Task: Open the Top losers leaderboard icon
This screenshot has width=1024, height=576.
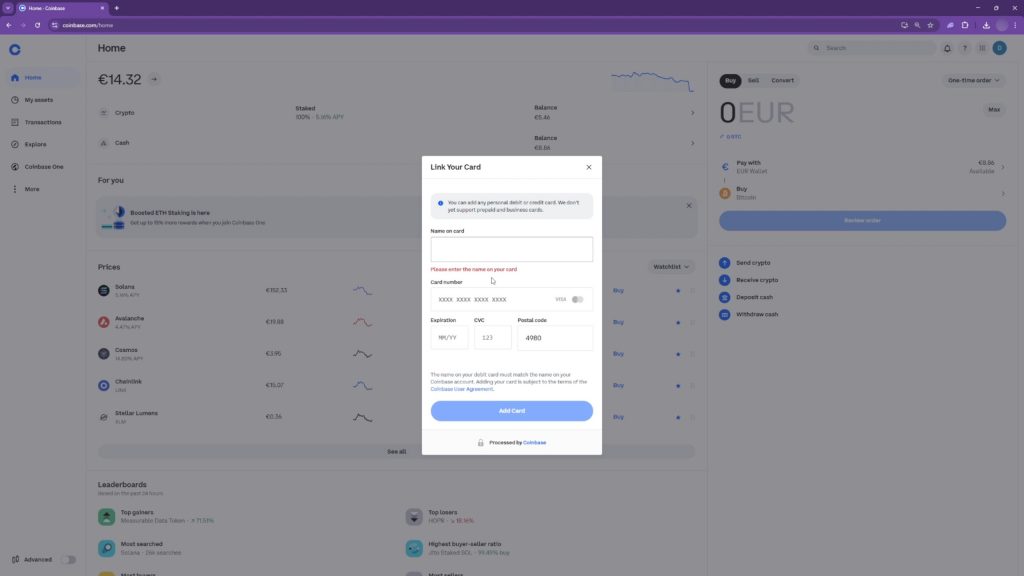Action: (x=414, y=517)
